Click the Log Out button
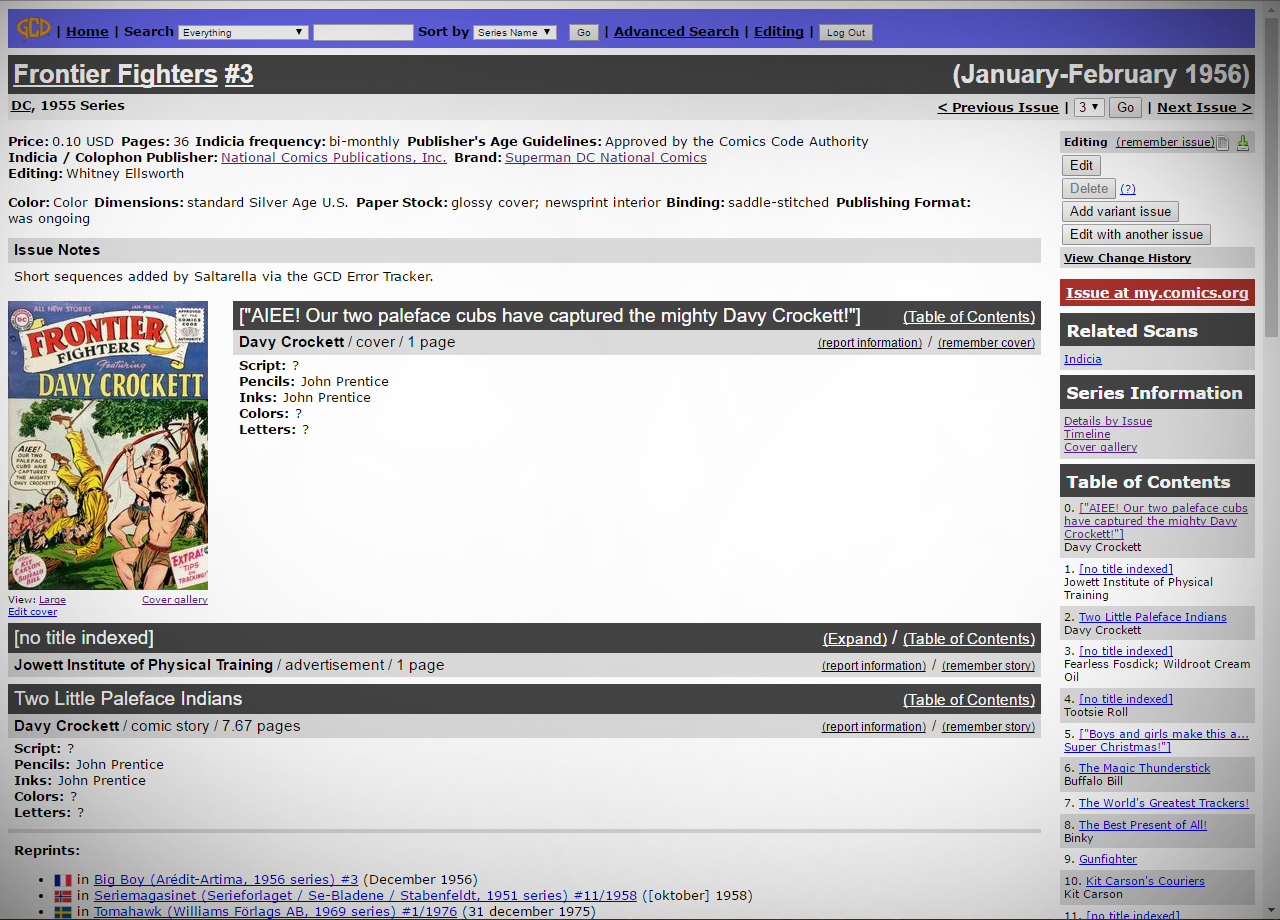This screenshot has width=1280, height=920. [846, 32]
